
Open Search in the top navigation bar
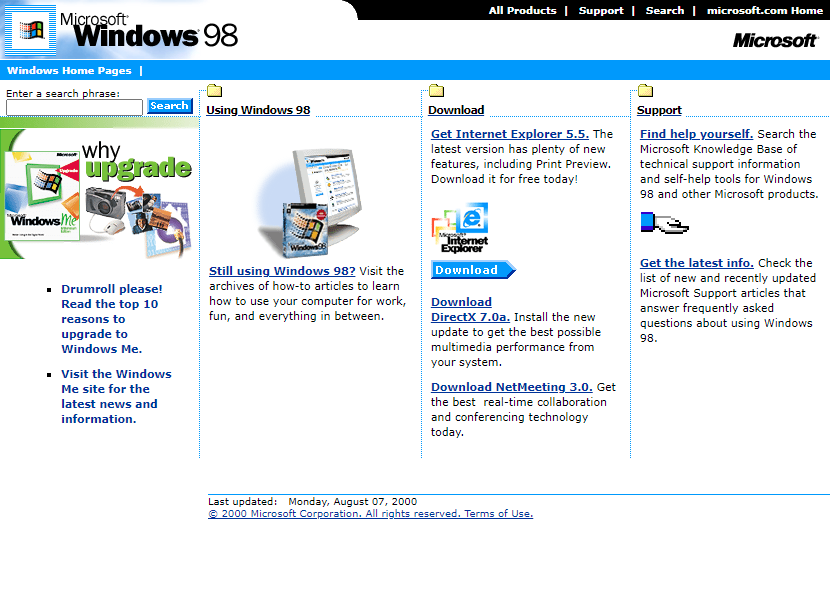click(665, 11)
